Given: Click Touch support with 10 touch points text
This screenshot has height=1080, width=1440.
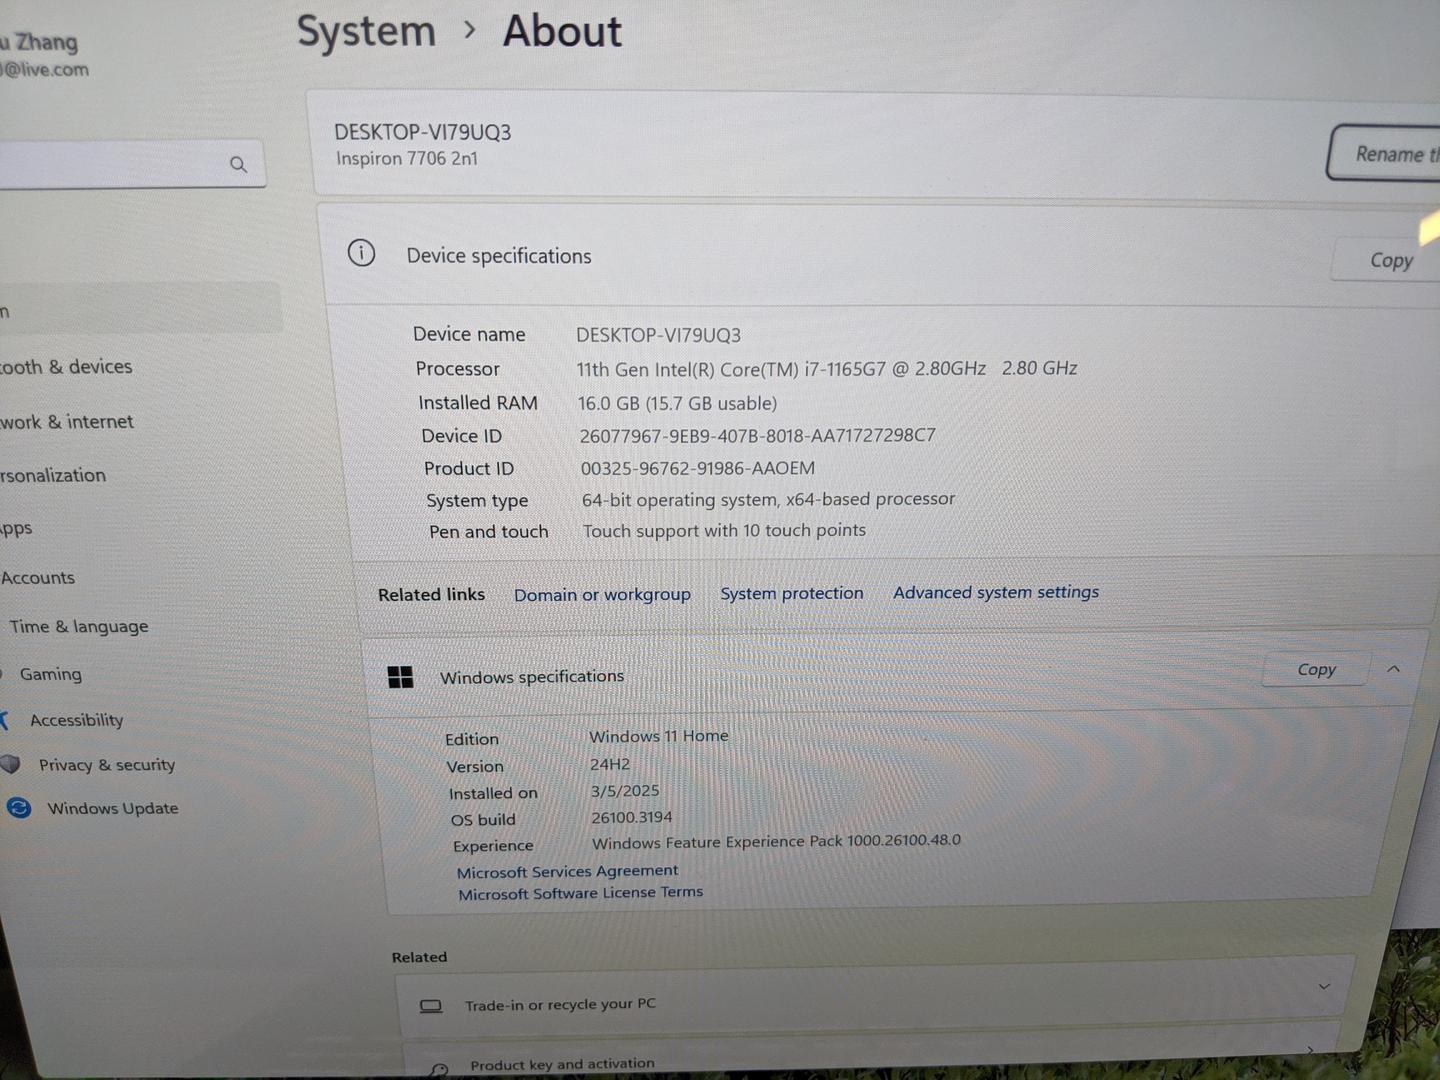Looking at the screenshot, I should click(x=724, y=530).
